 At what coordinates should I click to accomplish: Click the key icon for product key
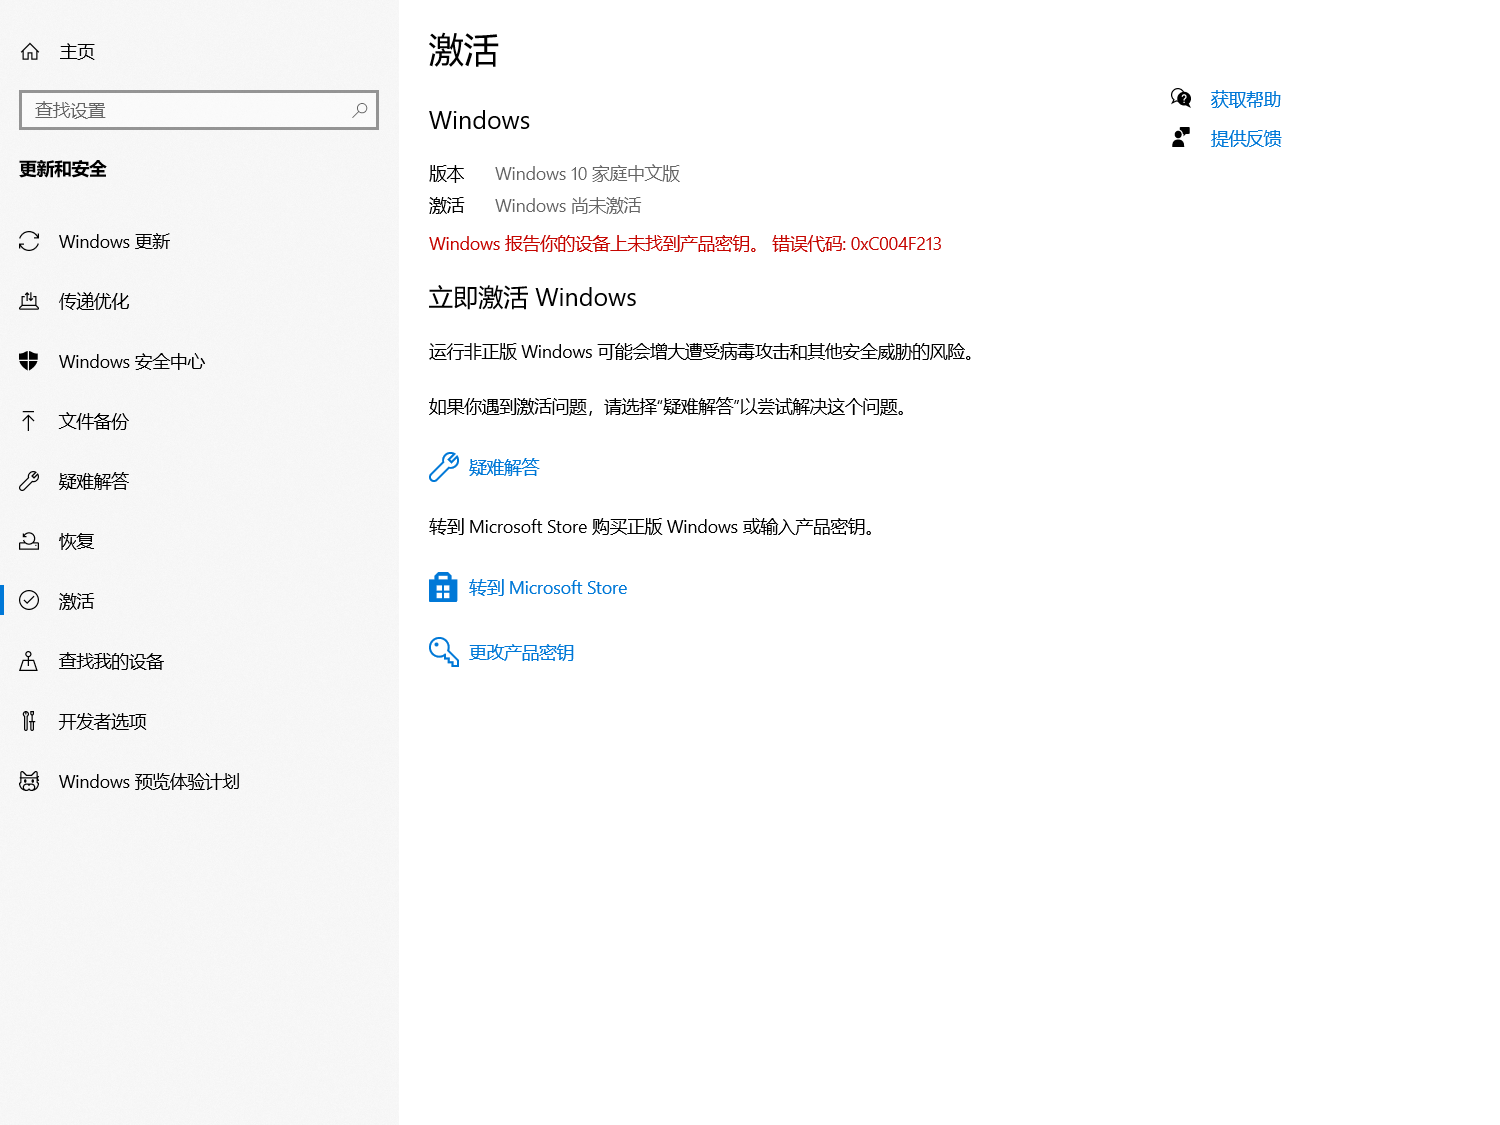(x=444, y=652)
